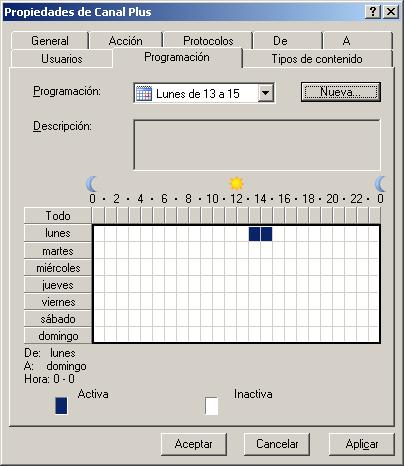Click the Nueva... button
Screen dimensions: 404x466
point(341,92)
